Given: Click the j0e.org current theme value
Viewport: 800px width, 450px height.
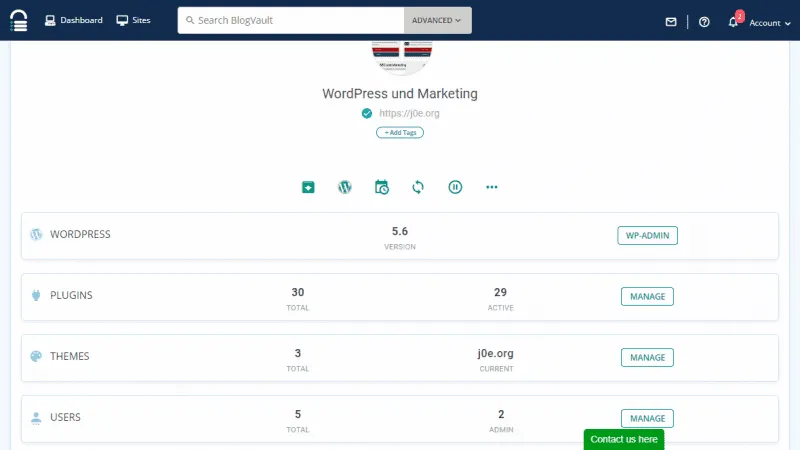Looking at the screenshot, I should pos(496,354).
